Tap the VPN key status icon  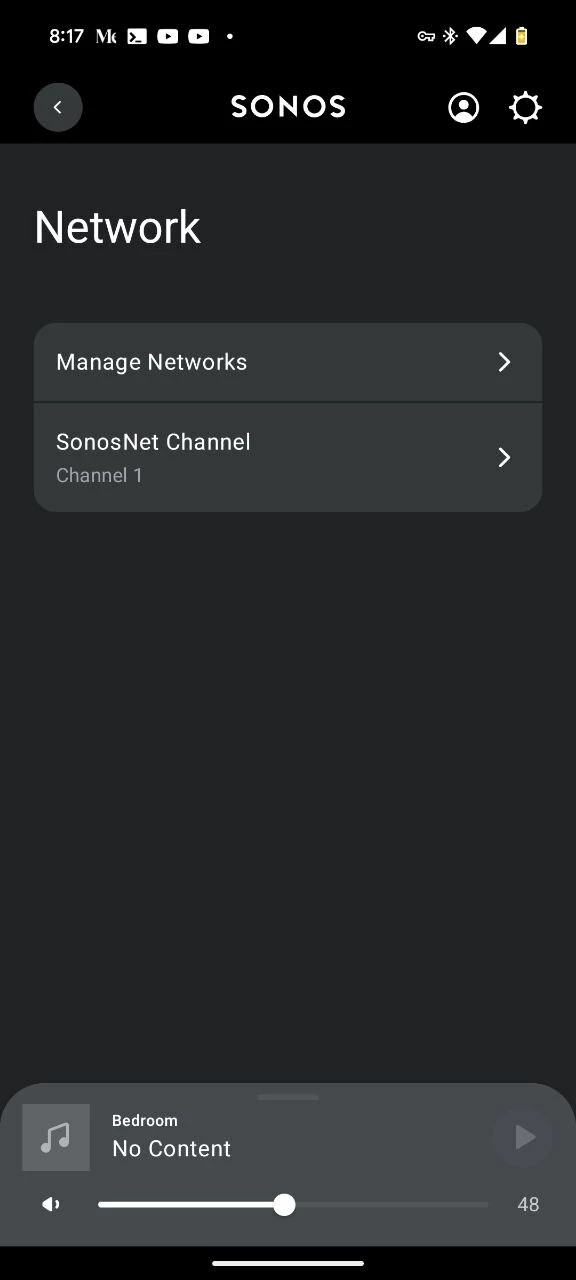pyautogui.click(x=426, y=36)
